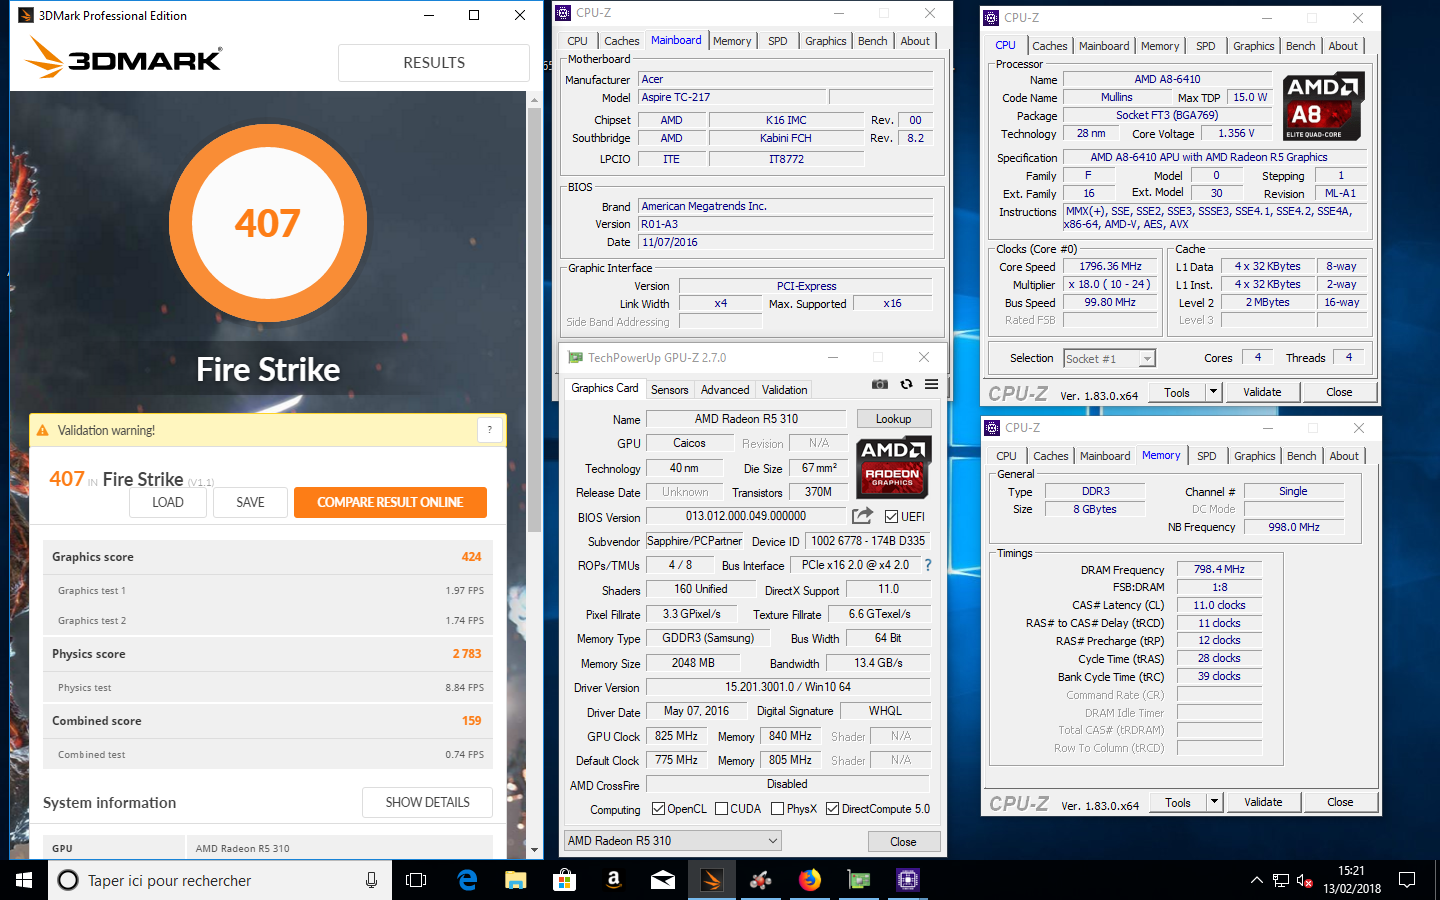Click SHOW DETAILS next to System information
Viewport: 1440px width, 900px height.
coord(428,802)
